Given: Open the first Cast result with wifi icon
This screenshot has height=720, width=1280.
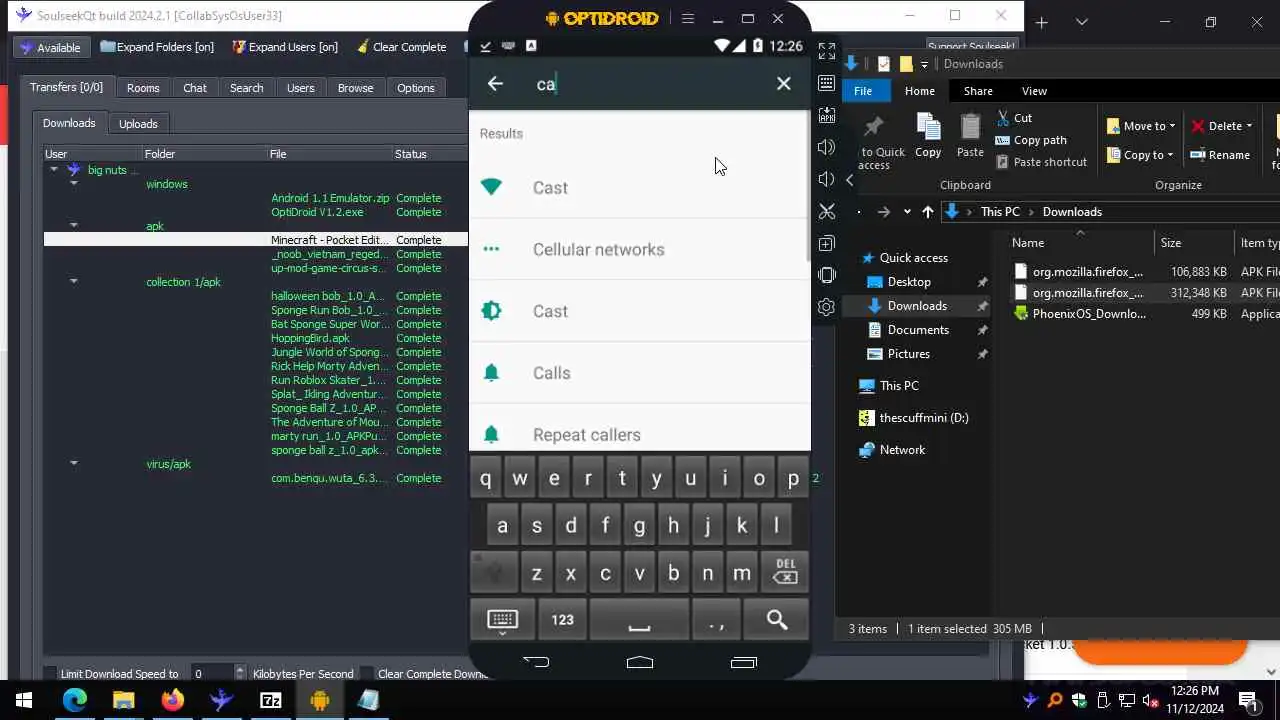Looking at the screenshot, I should 640,187.
